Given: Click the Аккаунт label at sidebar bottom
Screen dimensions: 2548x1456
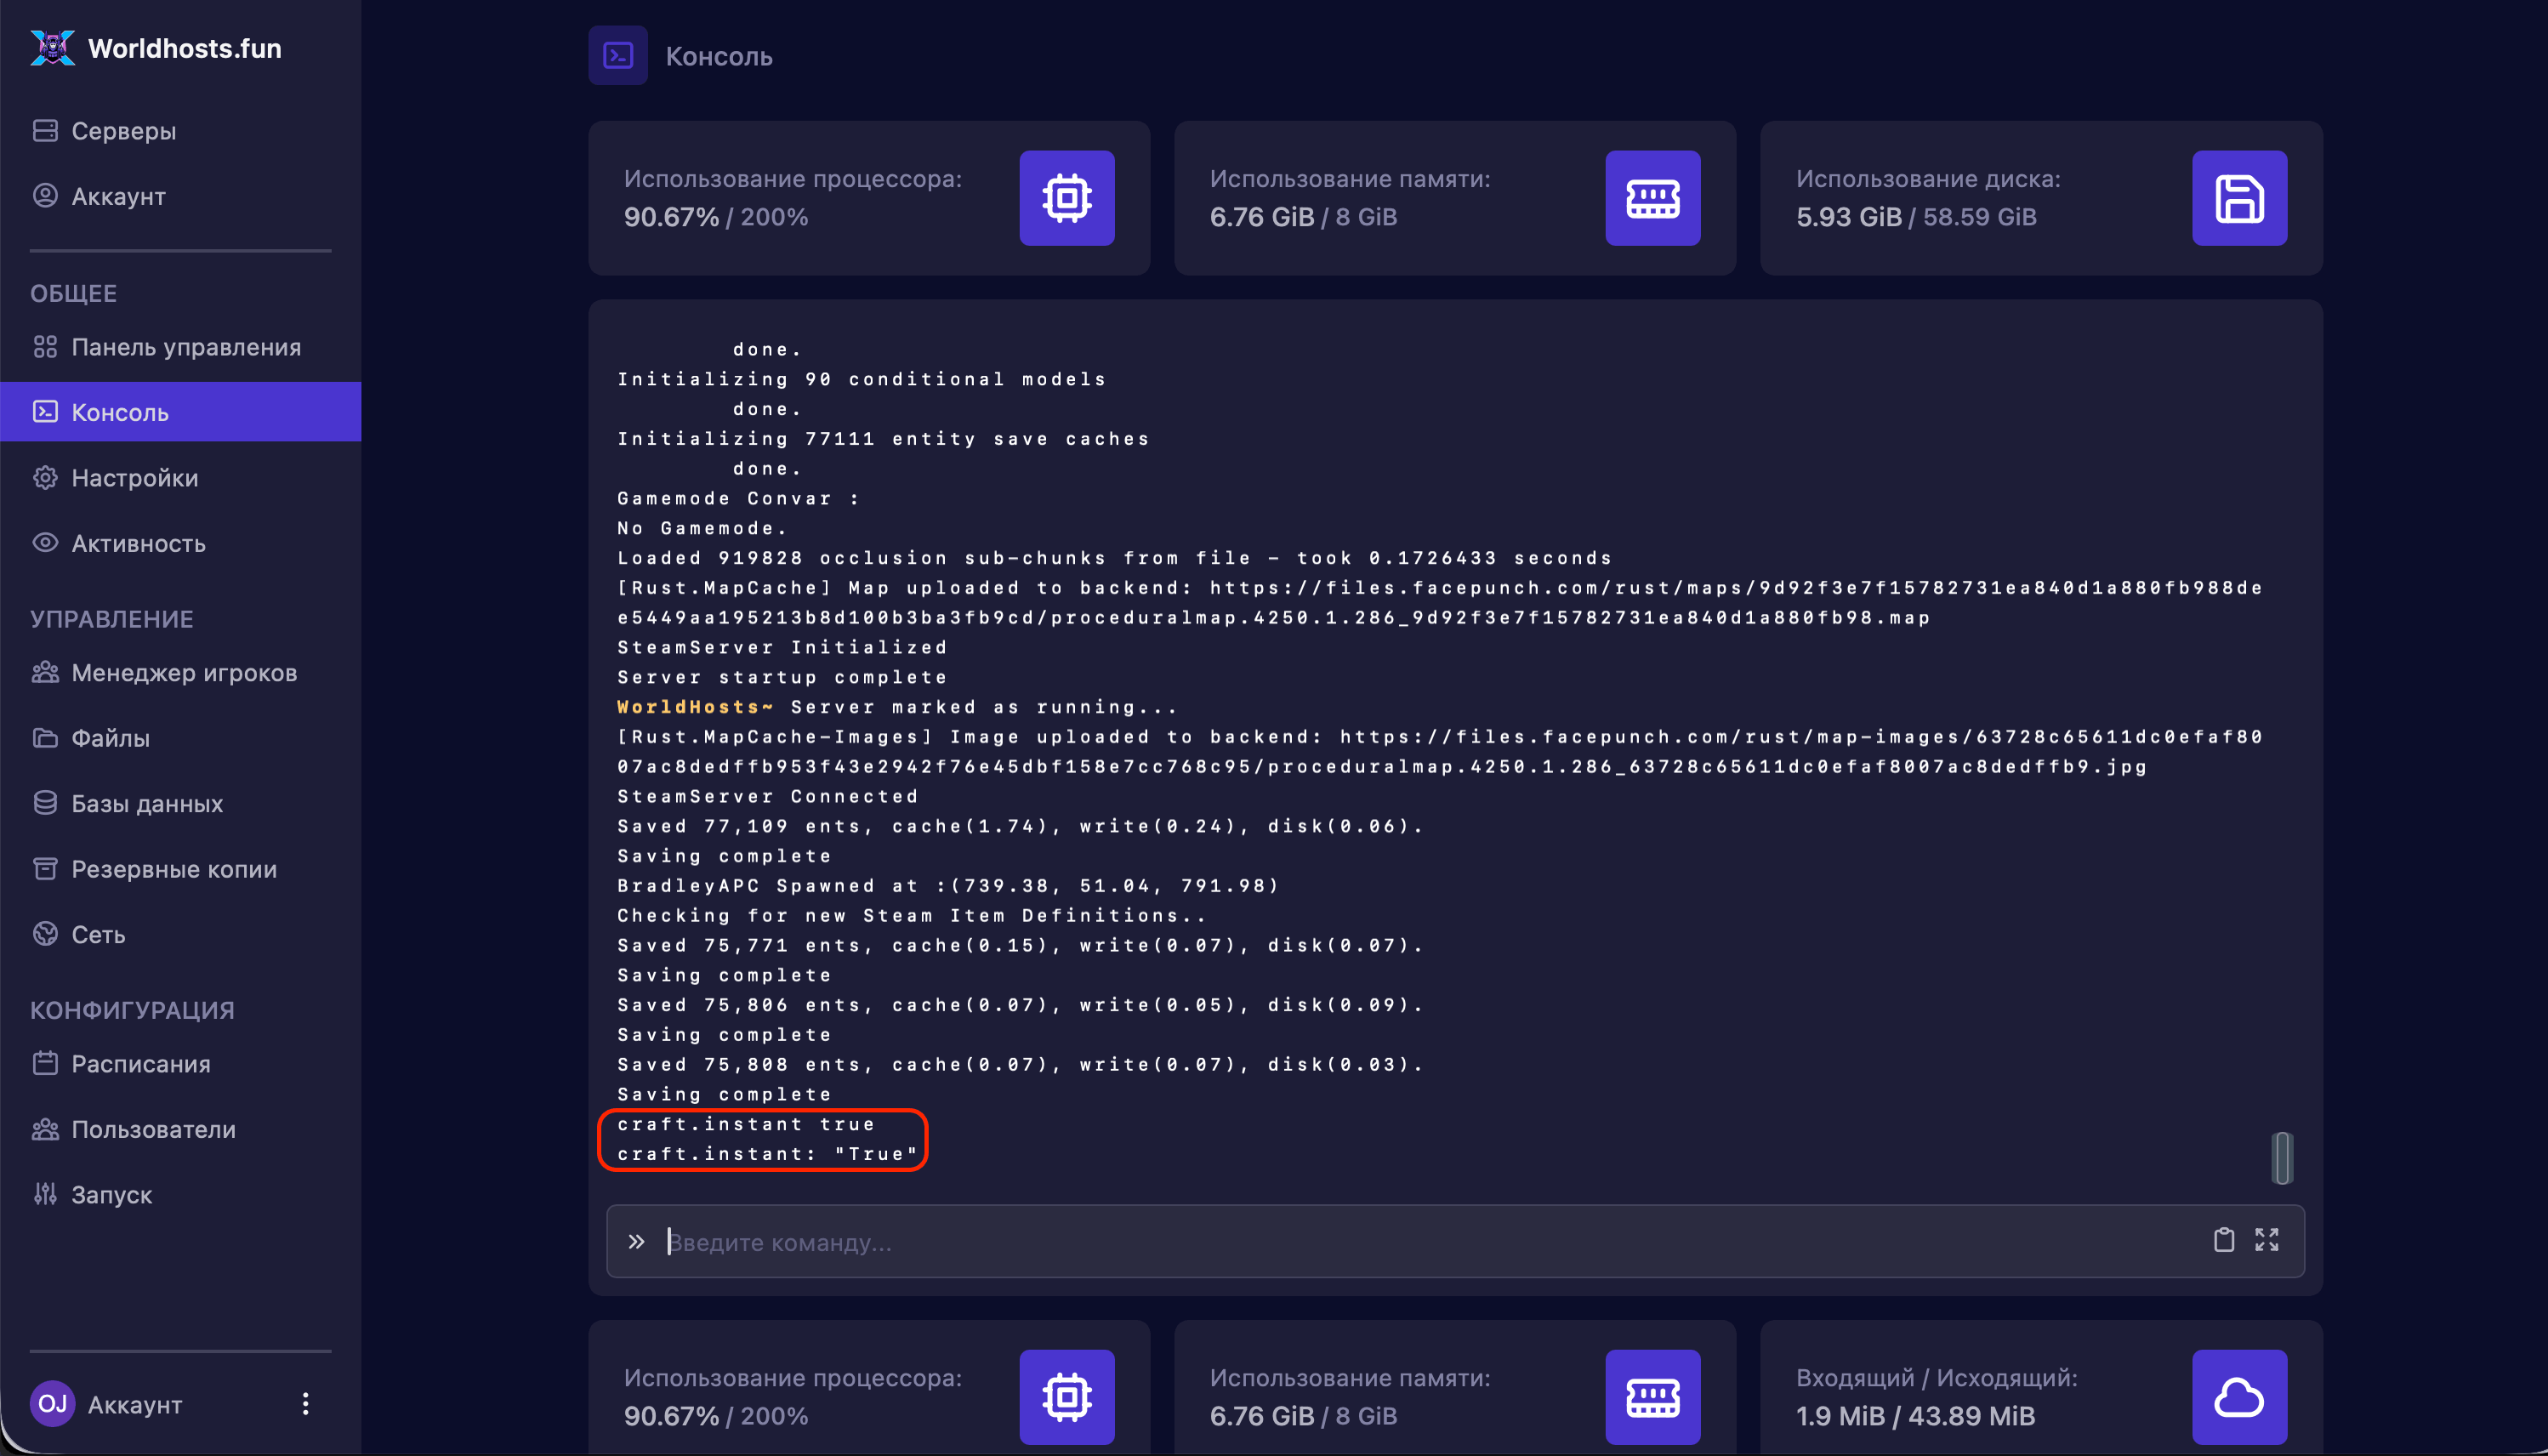Looking at the screenshot, I should (x=135, y=1405).
